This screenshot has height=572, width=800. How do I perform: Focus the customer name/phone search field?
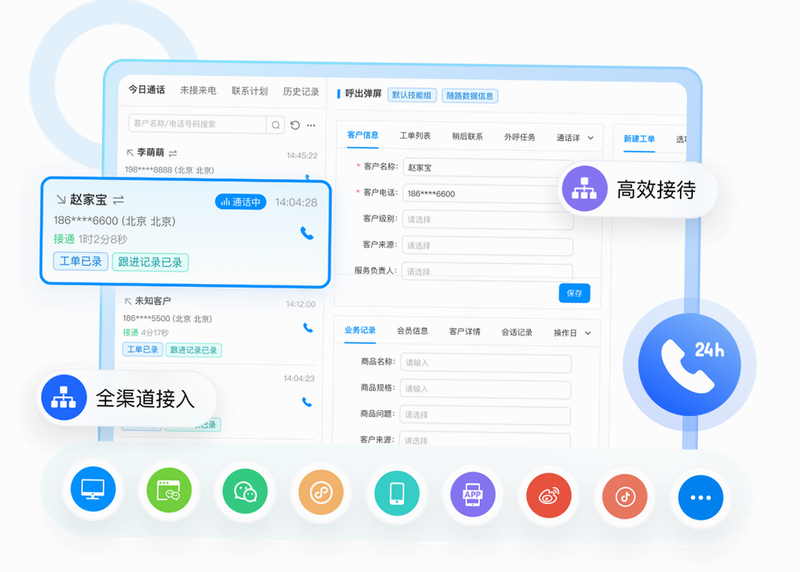pos(197,124)
